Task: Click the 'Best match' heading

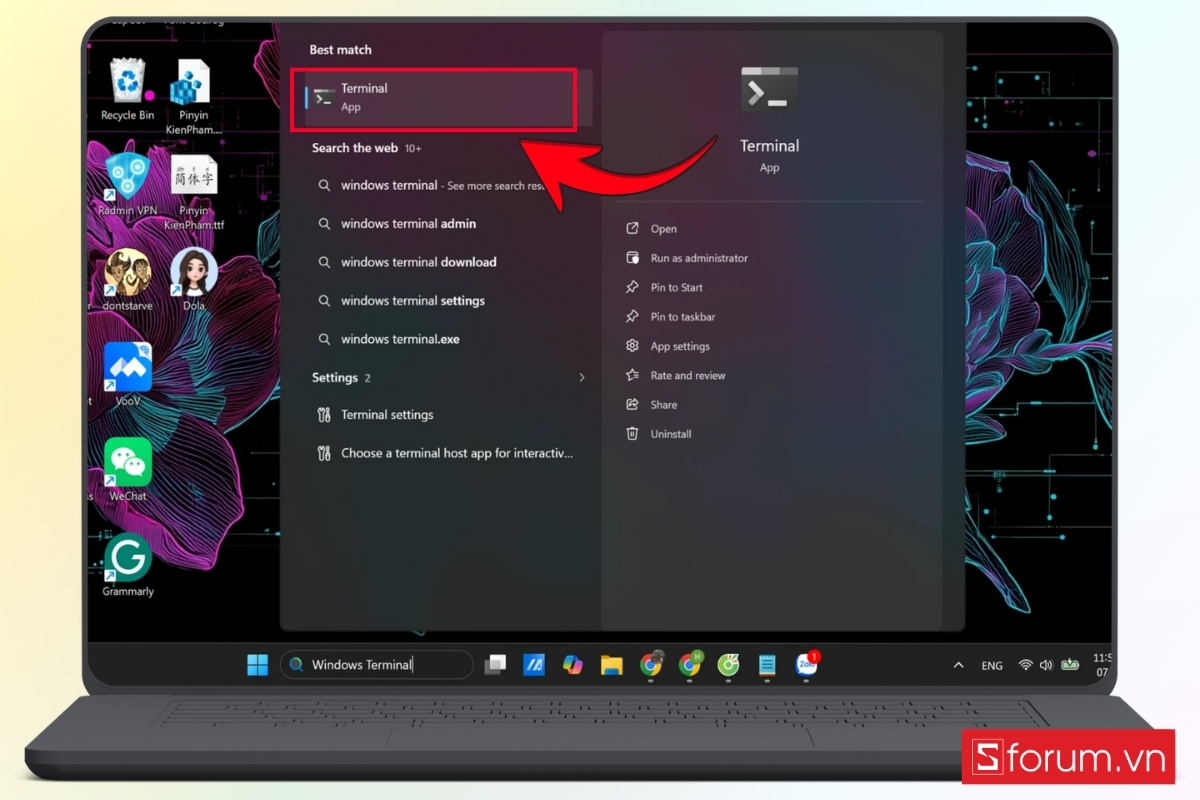Action: coord(340,50)
